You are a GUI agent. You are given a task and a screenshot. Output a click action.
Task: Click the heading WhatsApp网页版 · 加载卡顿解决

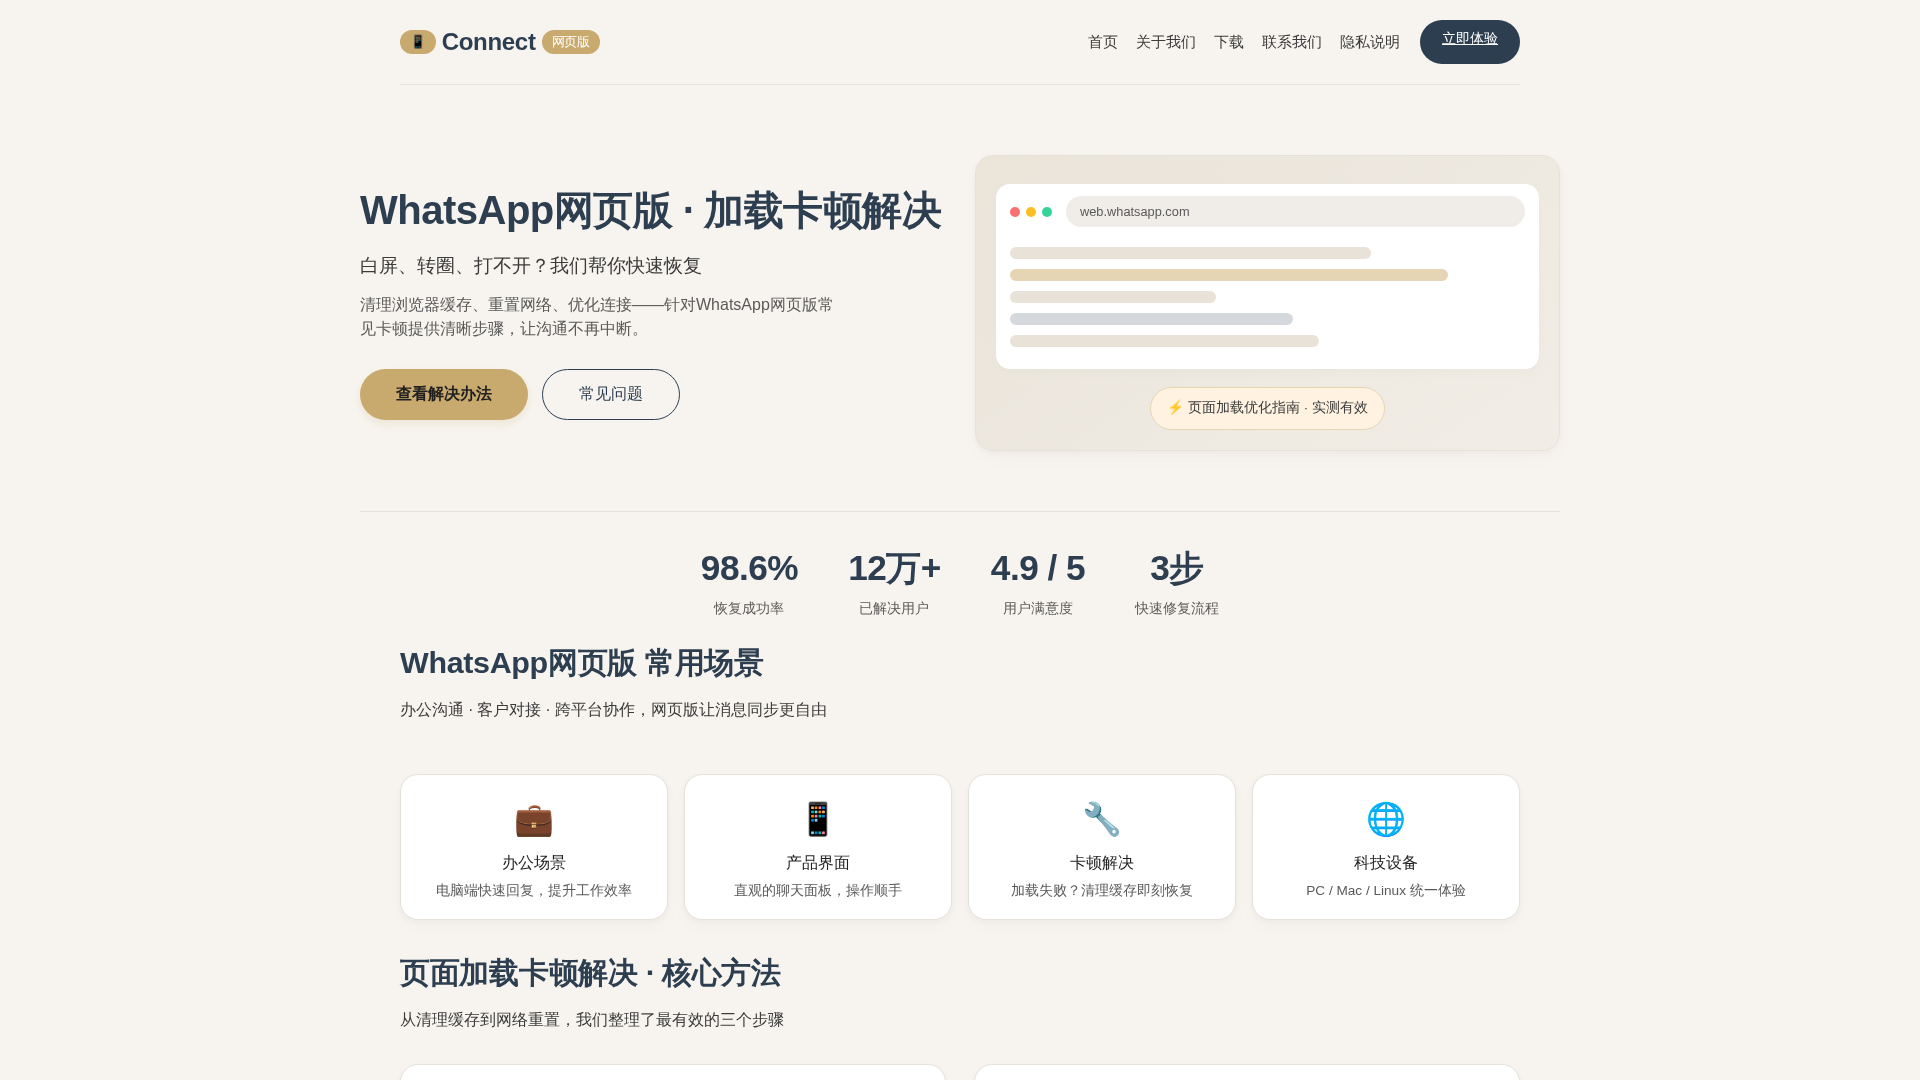pyautogui.click(x=650, y=211)
